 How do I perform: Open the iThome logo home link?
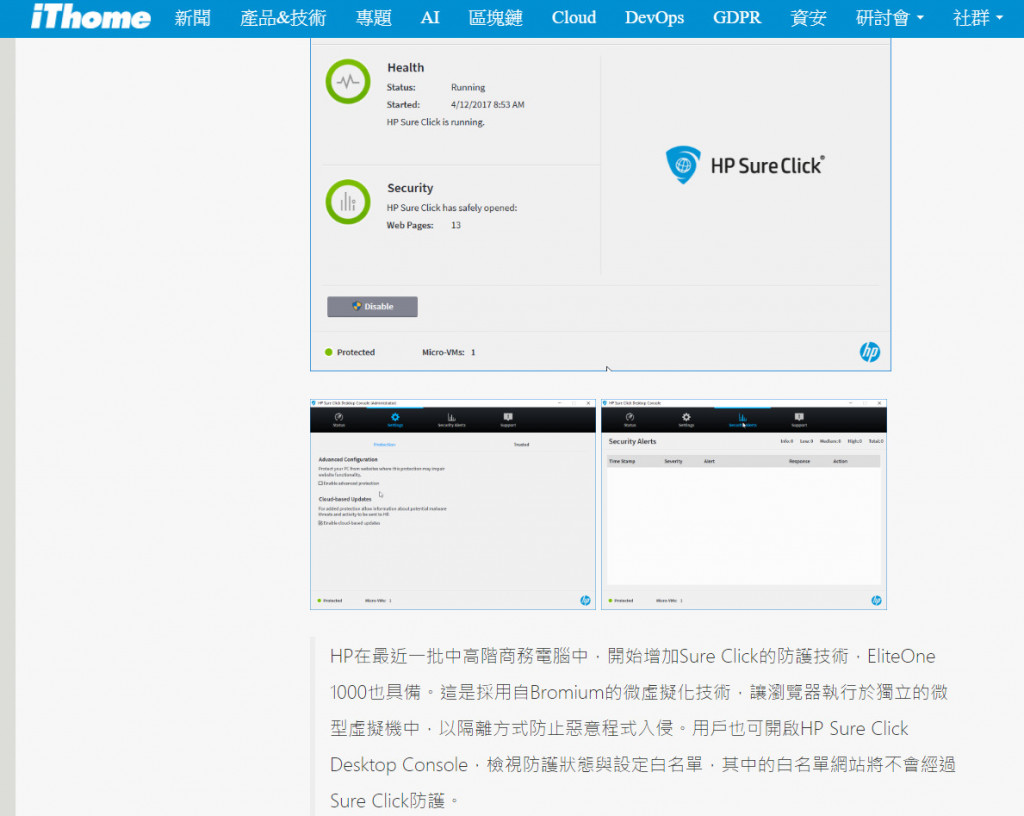click(x=91, y=18)
